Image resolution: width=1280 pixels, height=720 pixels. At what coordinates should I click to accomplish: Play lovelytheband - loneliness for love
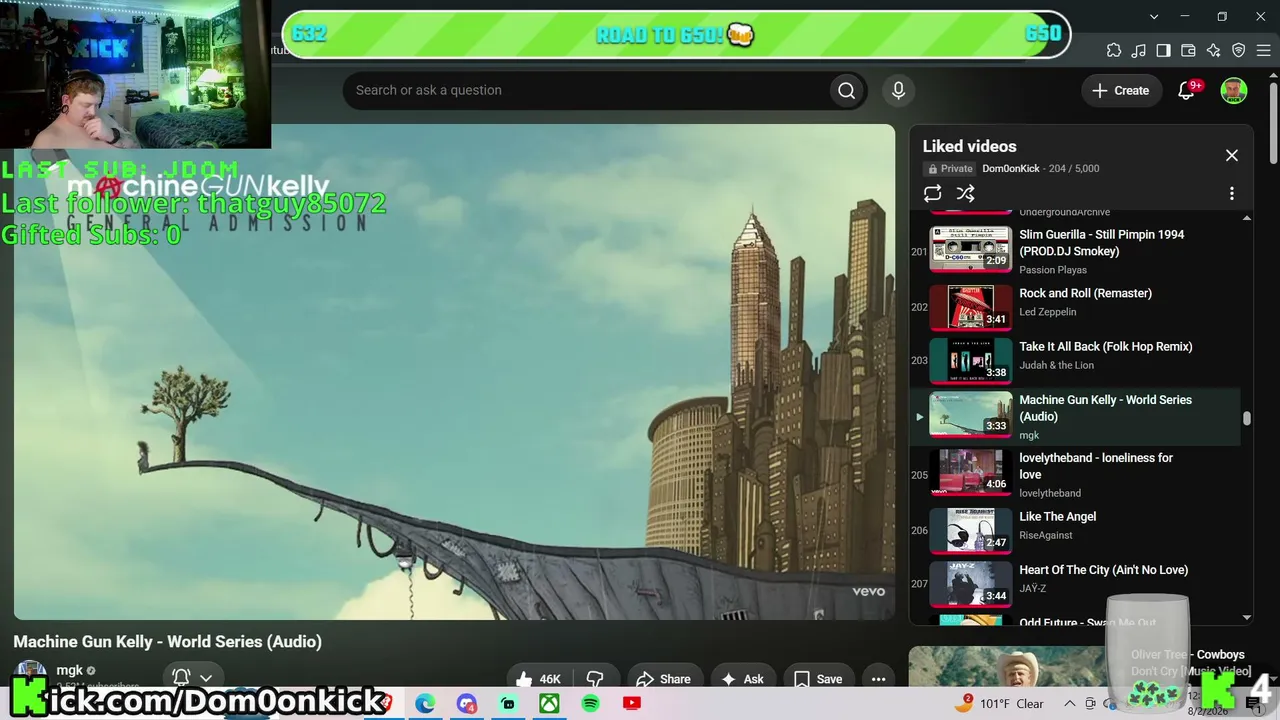tap(1096, 466)
